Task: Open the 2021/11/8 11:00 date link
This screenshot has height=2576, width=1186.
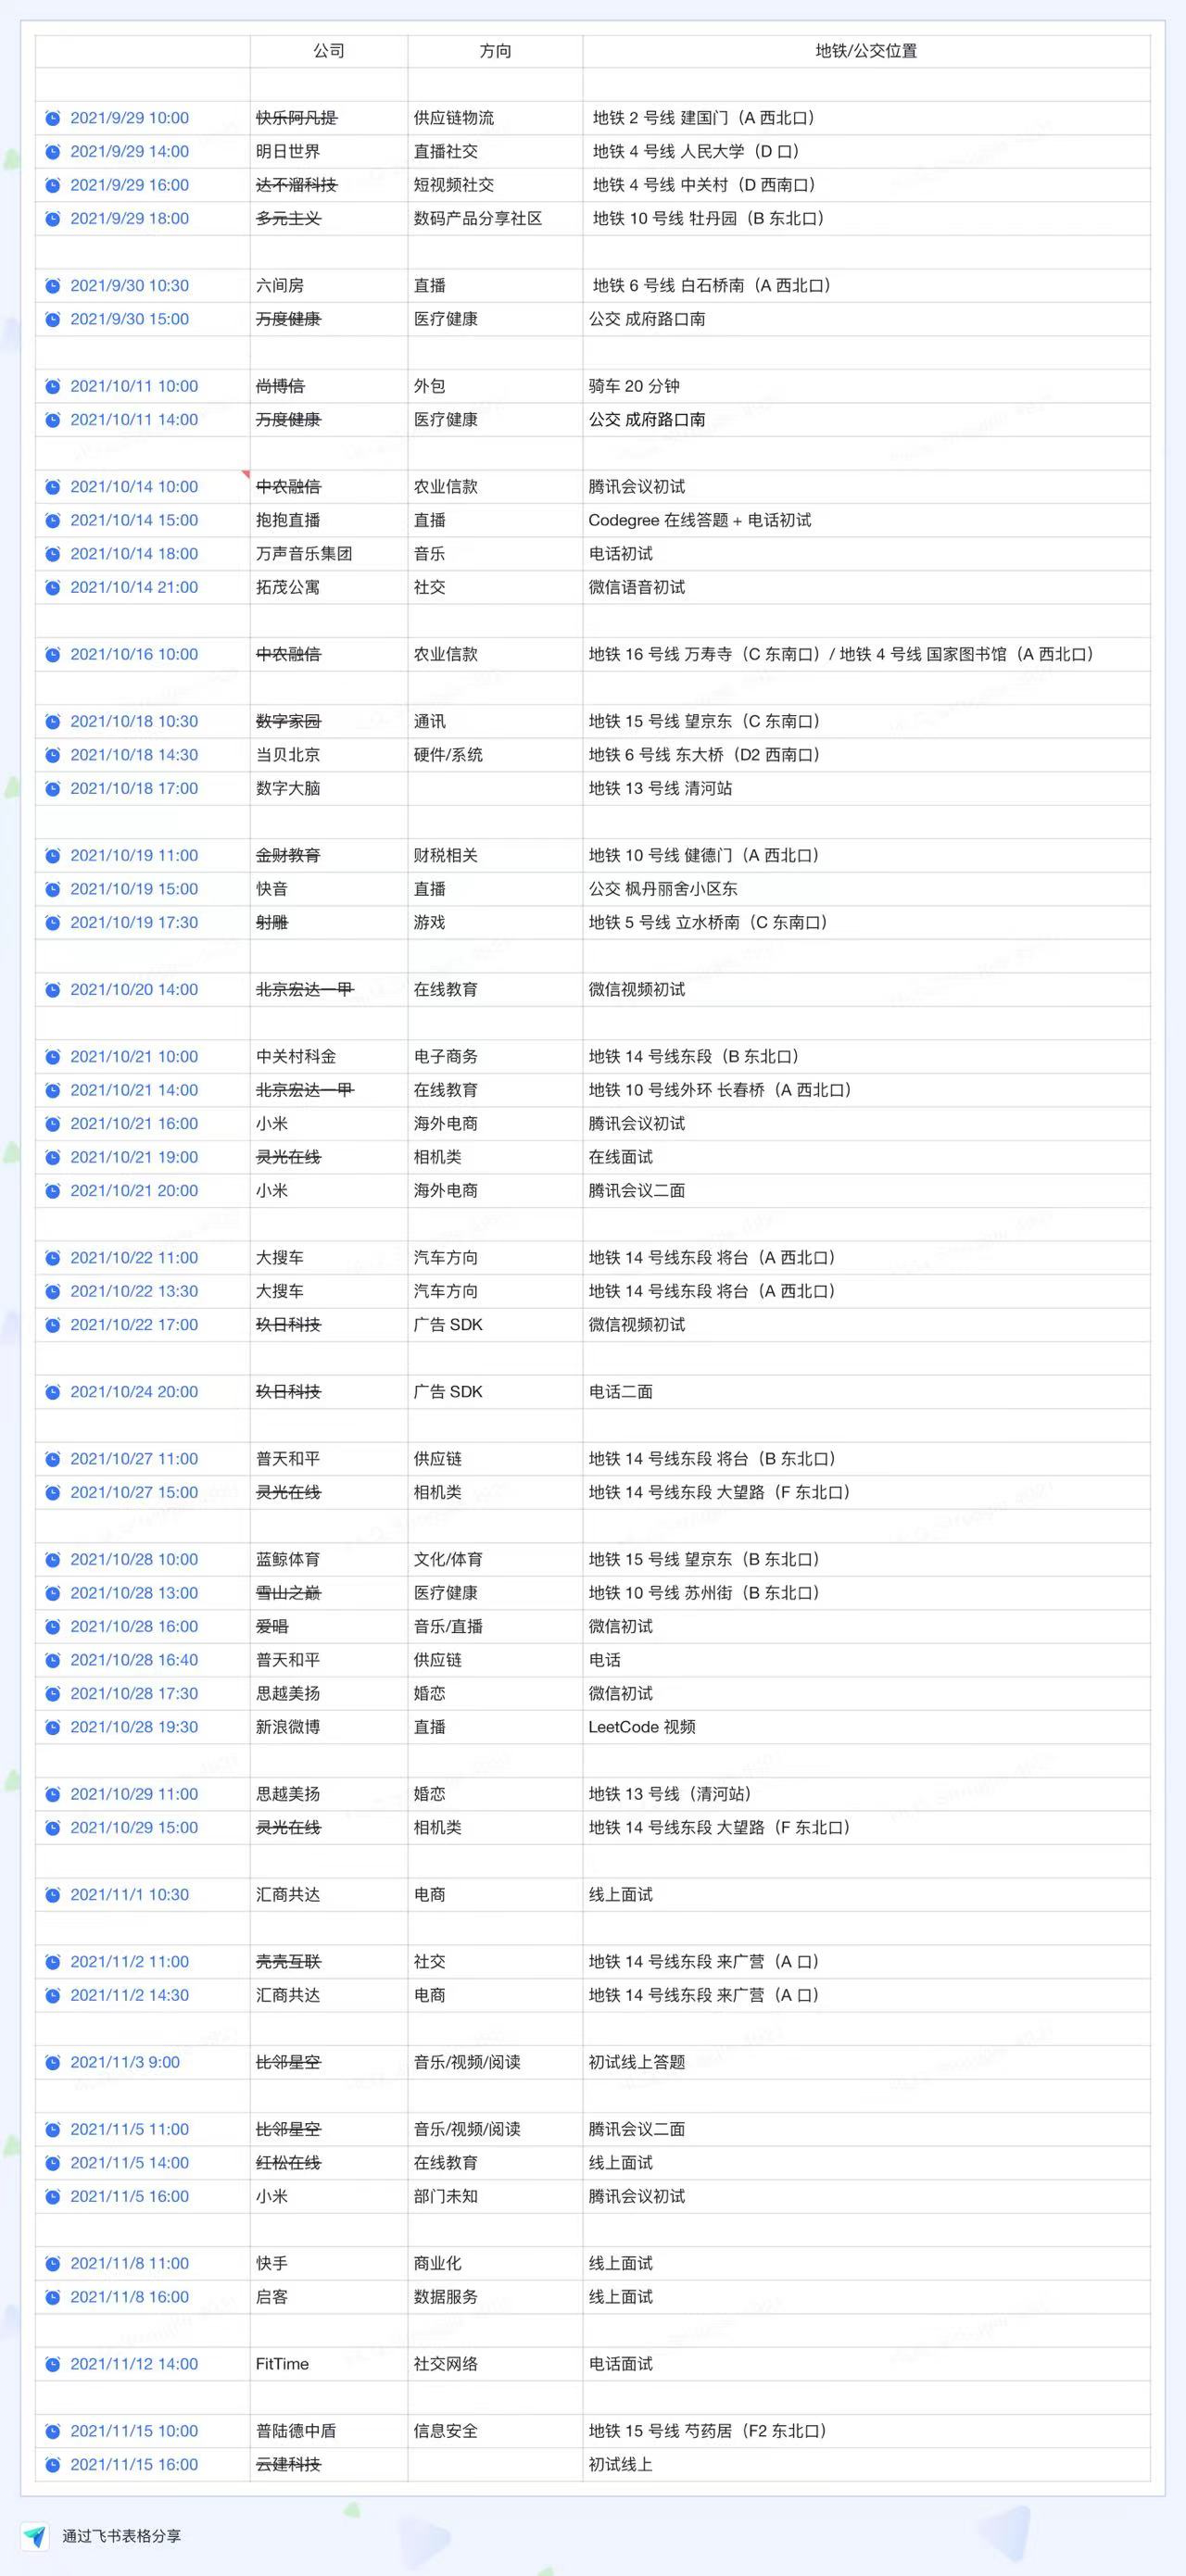Action: (x=129, y=2264)
